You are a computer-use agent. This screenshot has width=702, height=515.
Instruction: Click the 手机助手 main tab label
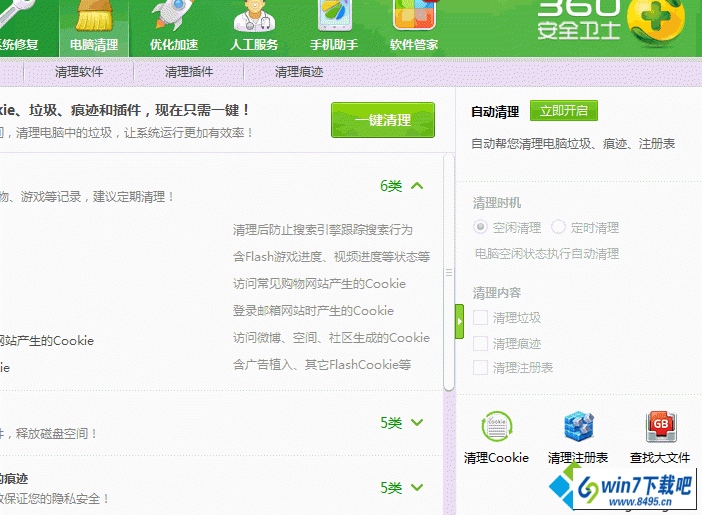[334, 45]
